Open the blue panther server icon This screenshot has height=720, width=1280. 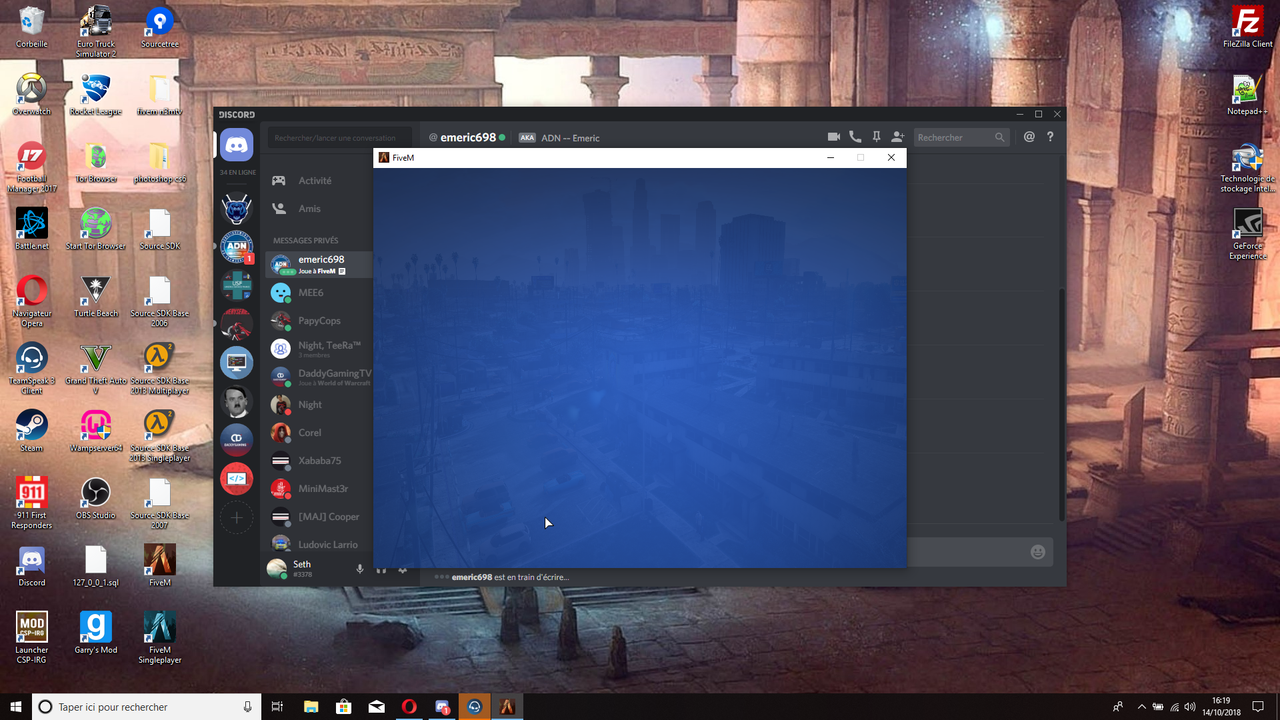pyautogui.click(x=237, y=208)
